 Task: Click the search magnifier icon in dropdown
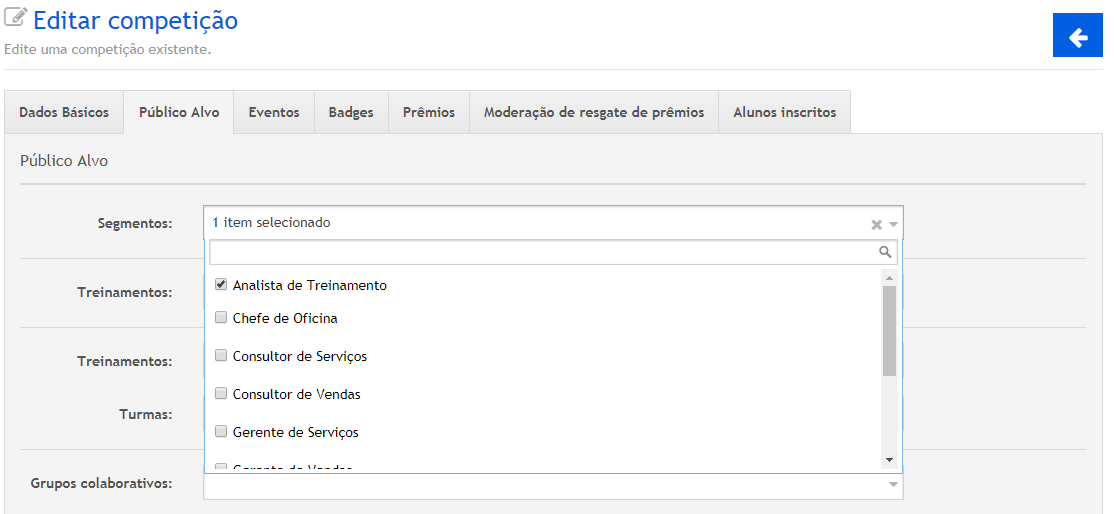pos(884,252)
